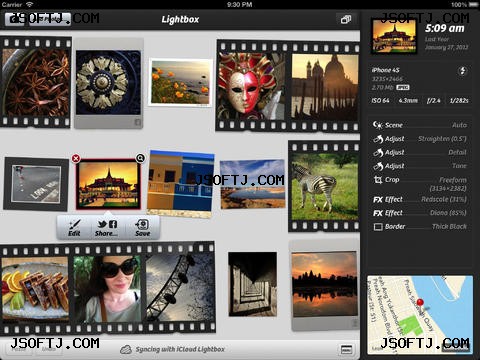This screenshot has height=360, width=480.
Task: Toggle the filmstrip icon in bottom bar
Action: [346, 350]
